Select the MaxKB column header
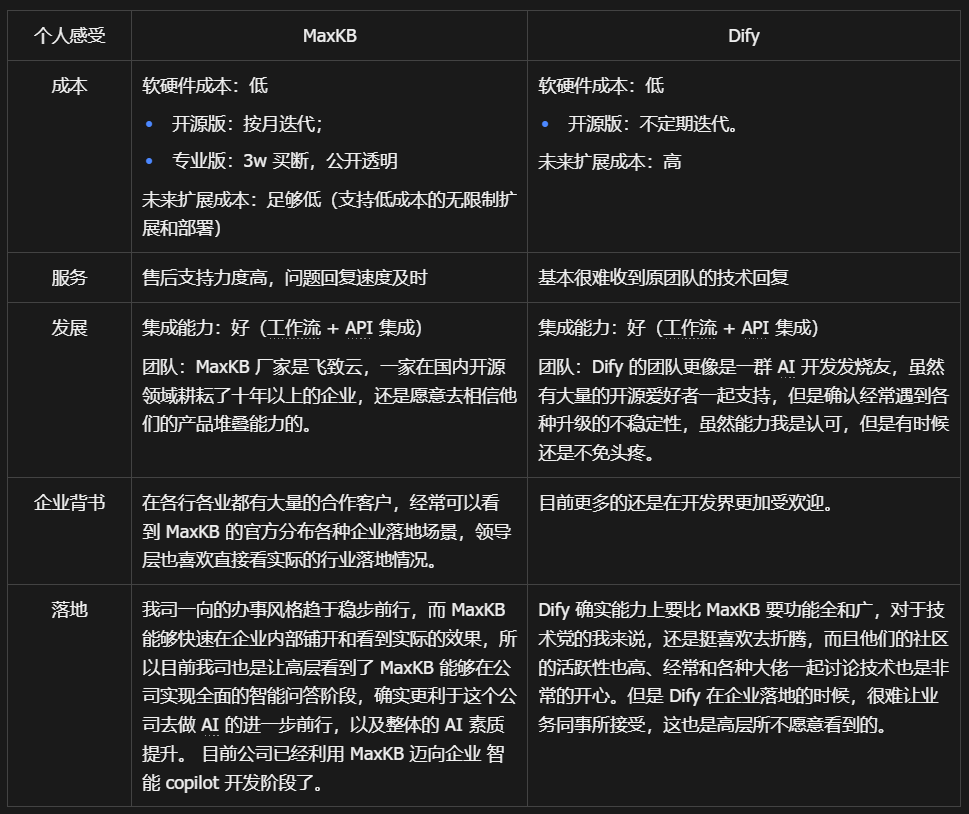Viewport: 969px width, 814px height. point(329,36)
